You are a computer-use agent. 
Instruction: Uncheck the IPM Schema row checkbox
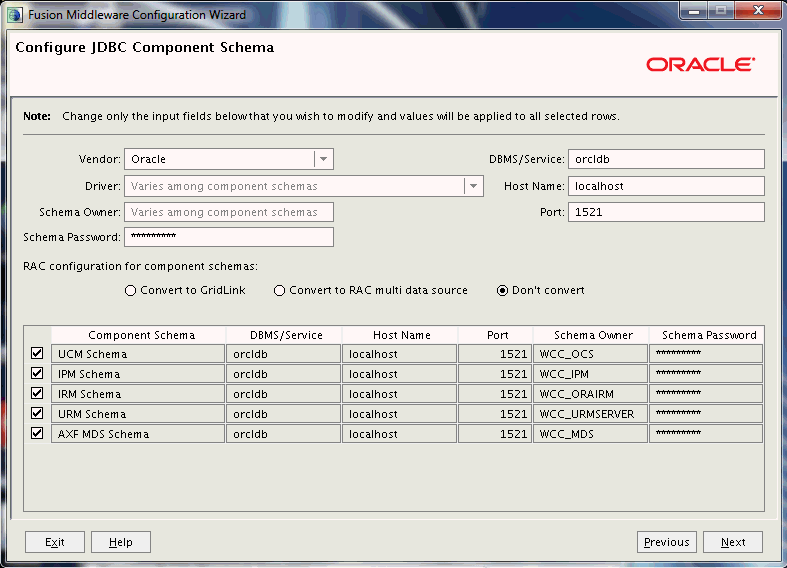coord(37,373)
